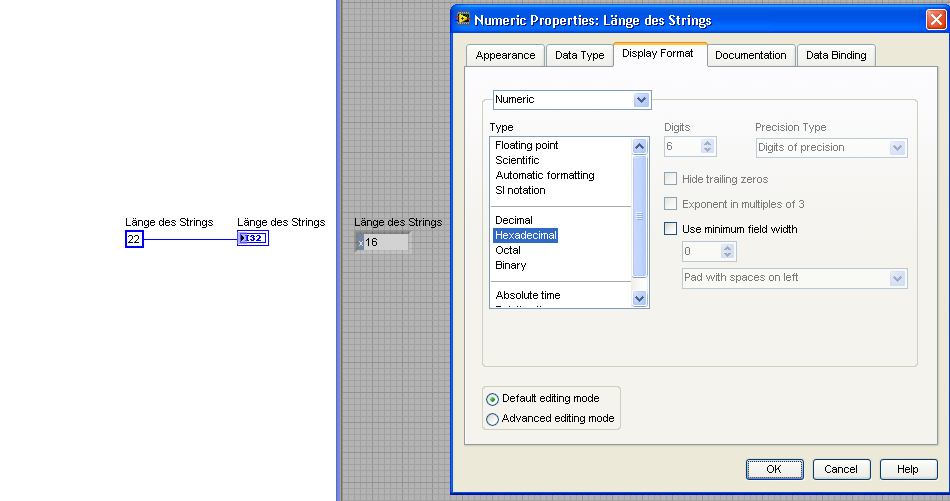
Task: Select Decimal format type
Action: pos(514,221)
